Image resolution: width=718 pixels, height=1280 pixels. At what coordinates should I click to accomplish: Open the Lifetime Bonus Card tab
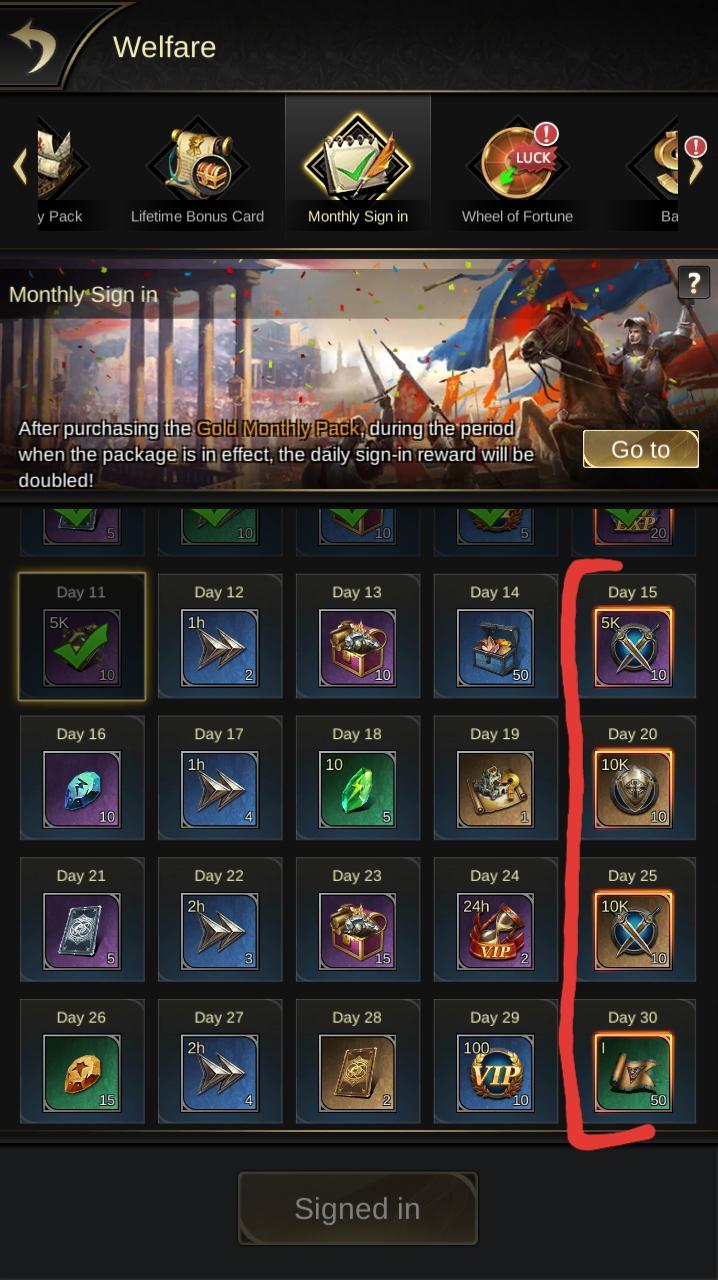click(x=197, y=172)
